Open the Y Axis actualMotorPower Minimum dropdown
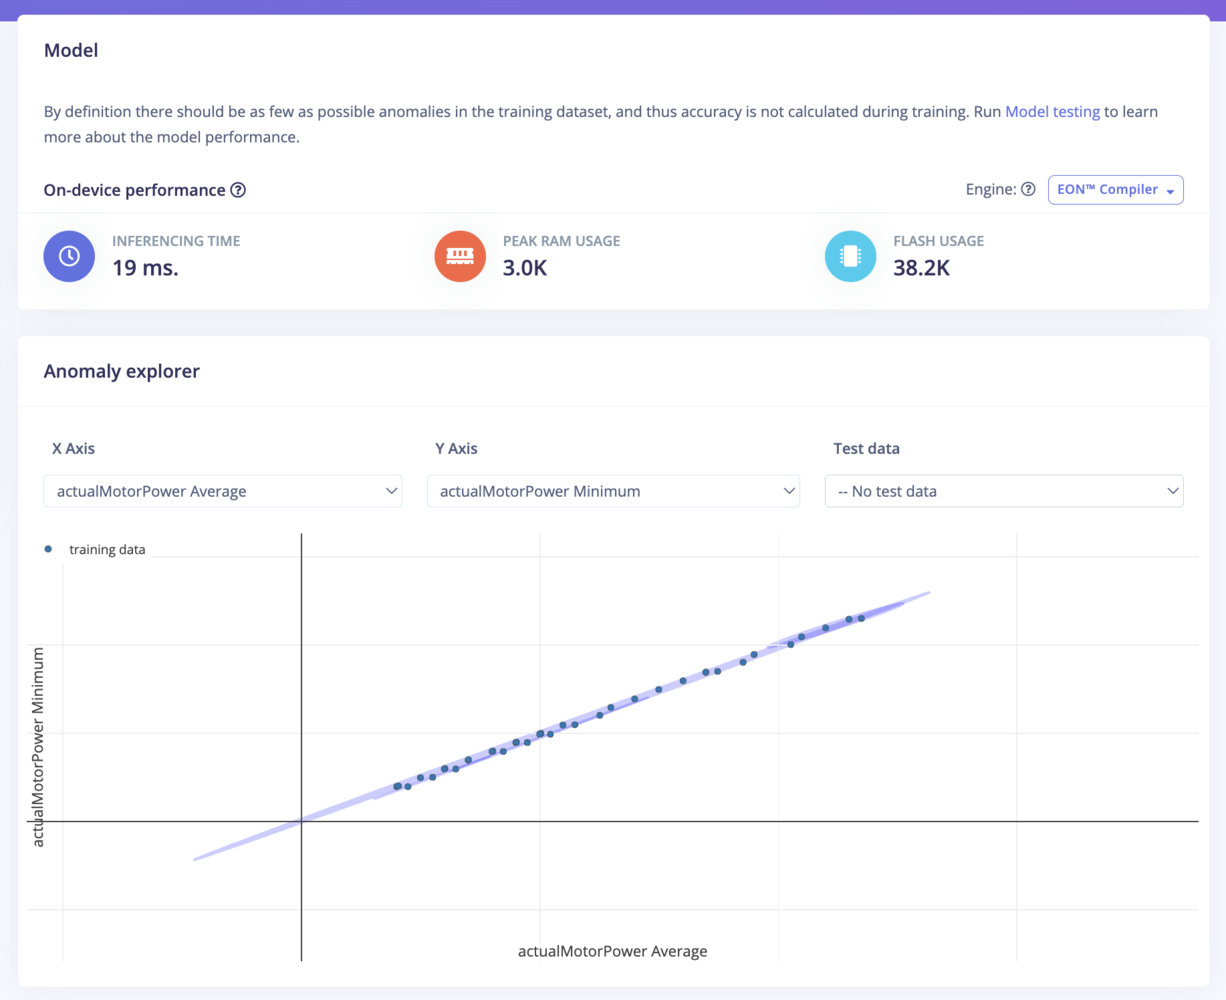Image resolution: width=1226 pixels, height=1000 pixels. point(613,491)
